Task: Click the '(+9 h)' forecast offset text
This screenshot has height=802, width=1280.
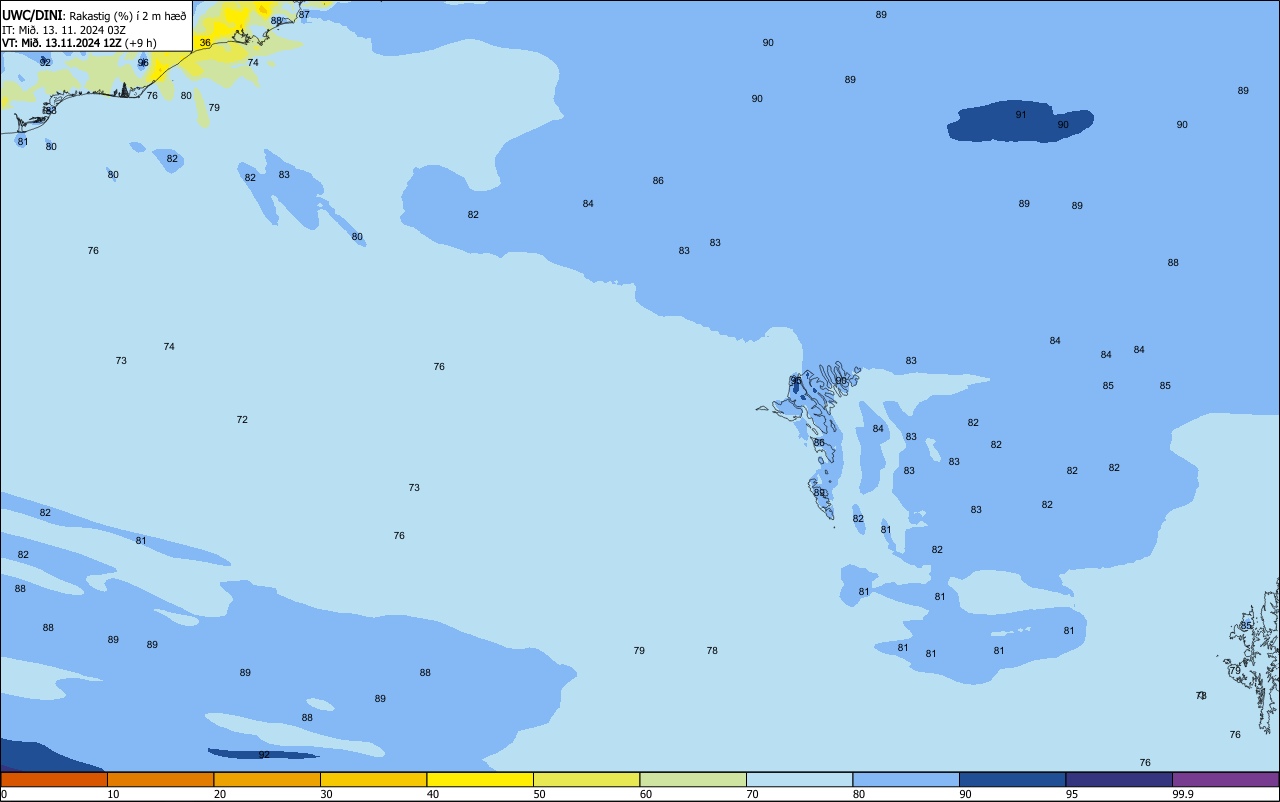Action: click(141, 43)
